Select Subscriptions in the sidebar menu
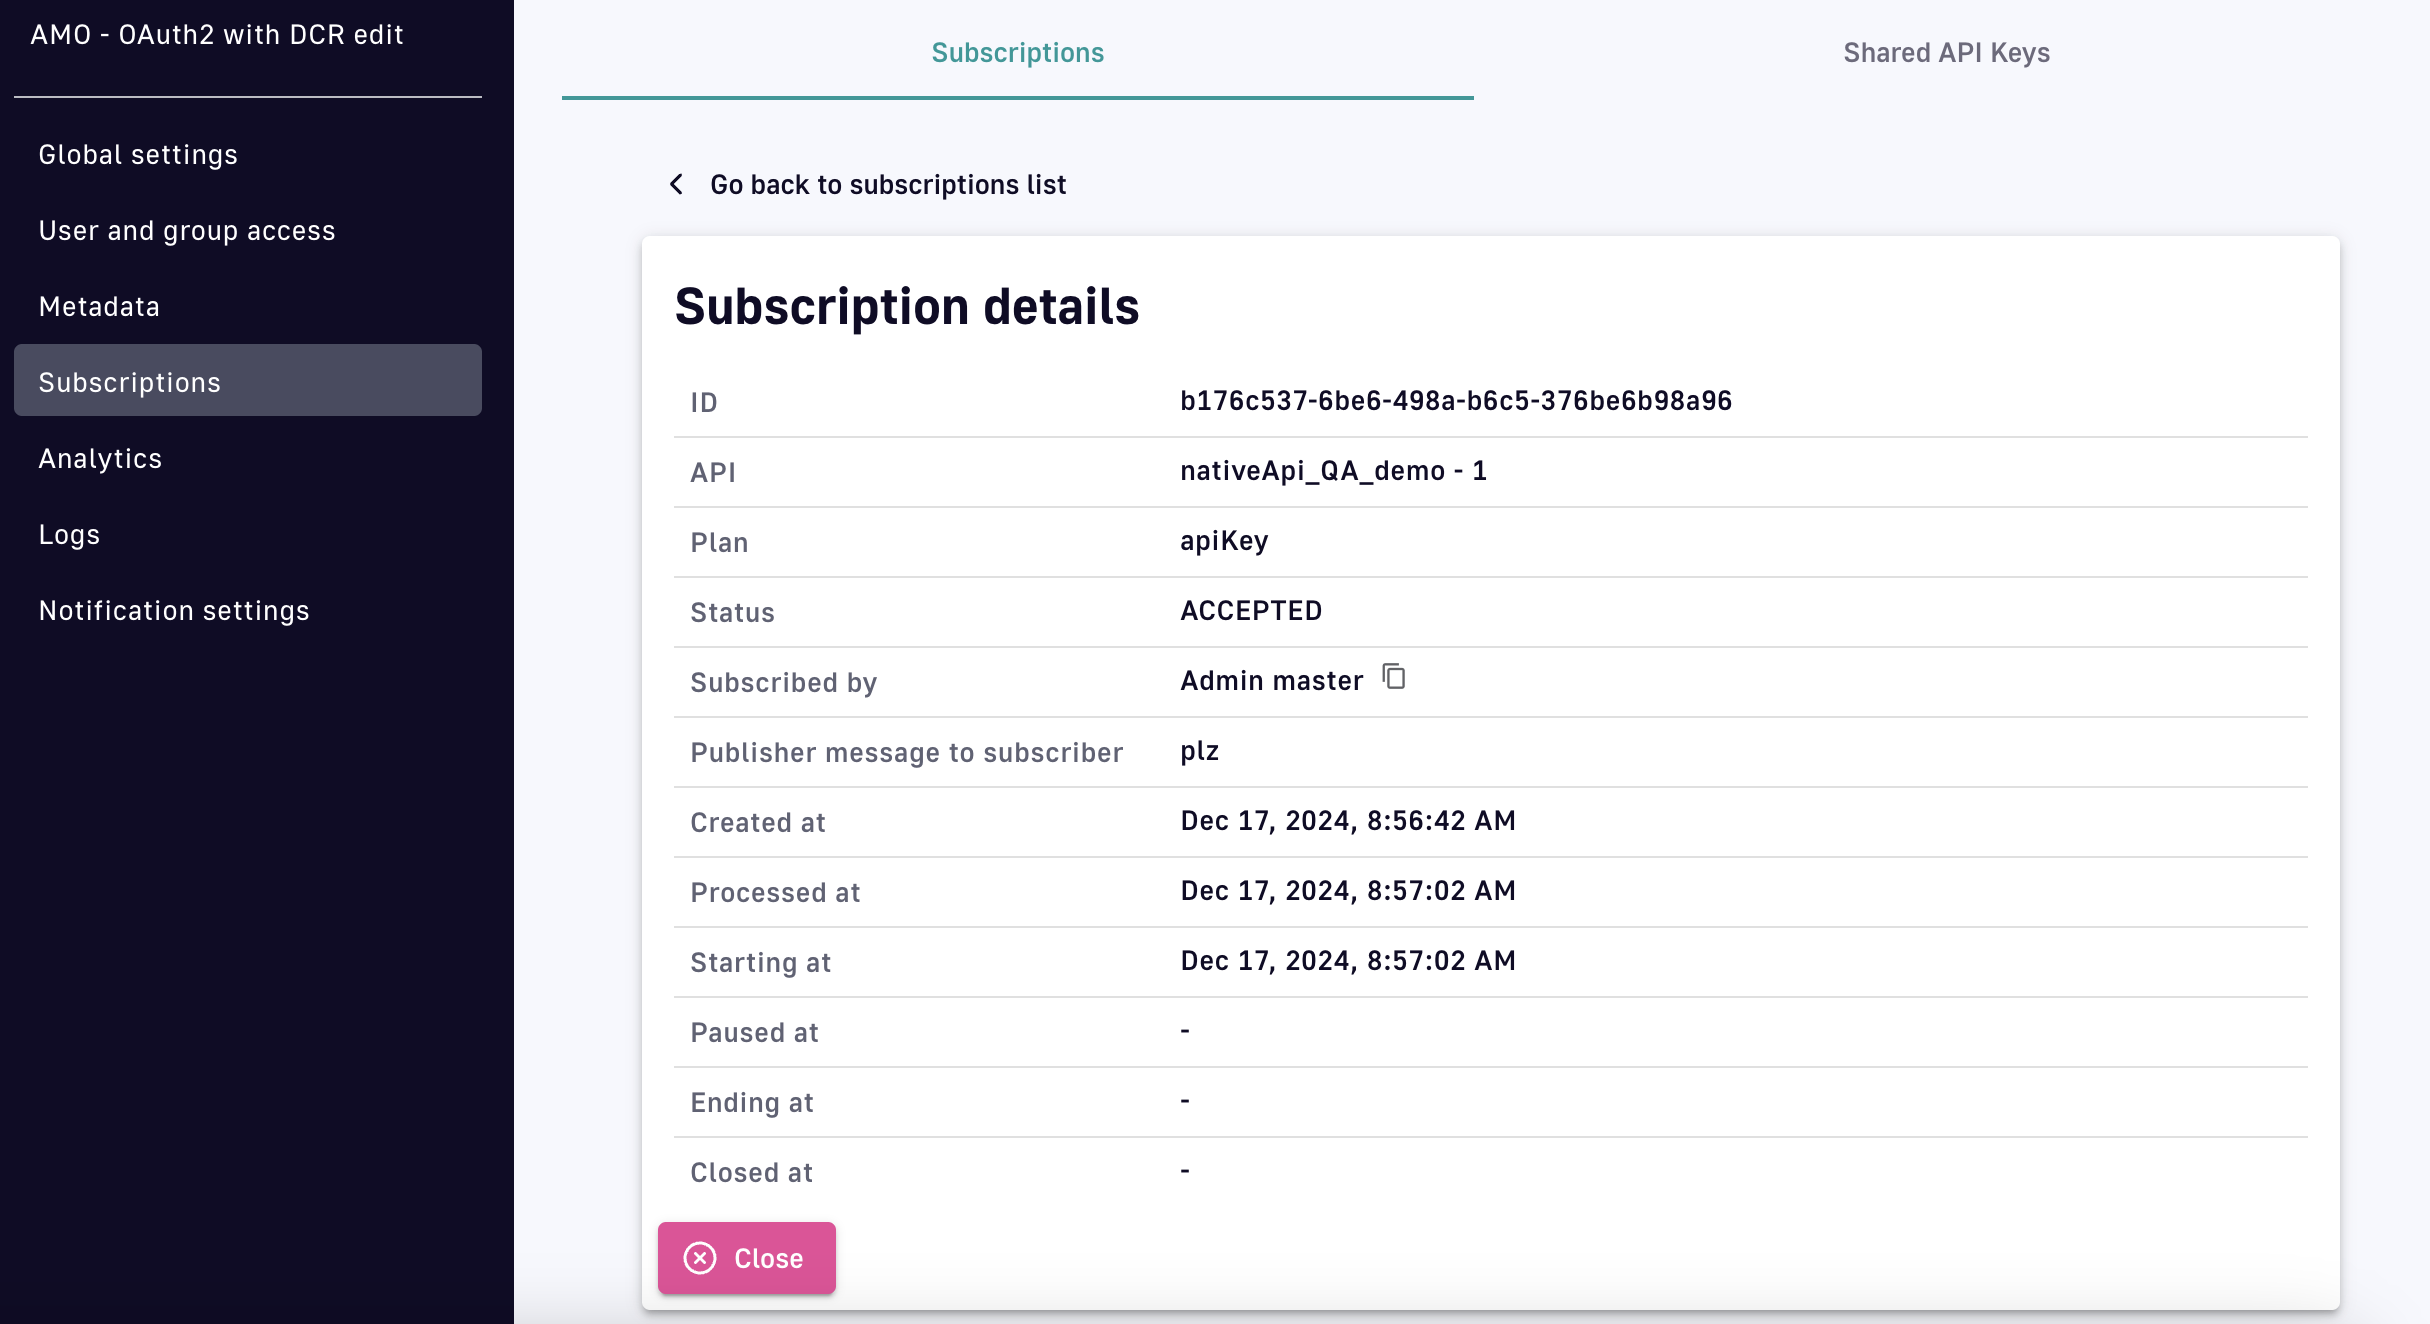The image size is (2430, 1324). point(130,382)
